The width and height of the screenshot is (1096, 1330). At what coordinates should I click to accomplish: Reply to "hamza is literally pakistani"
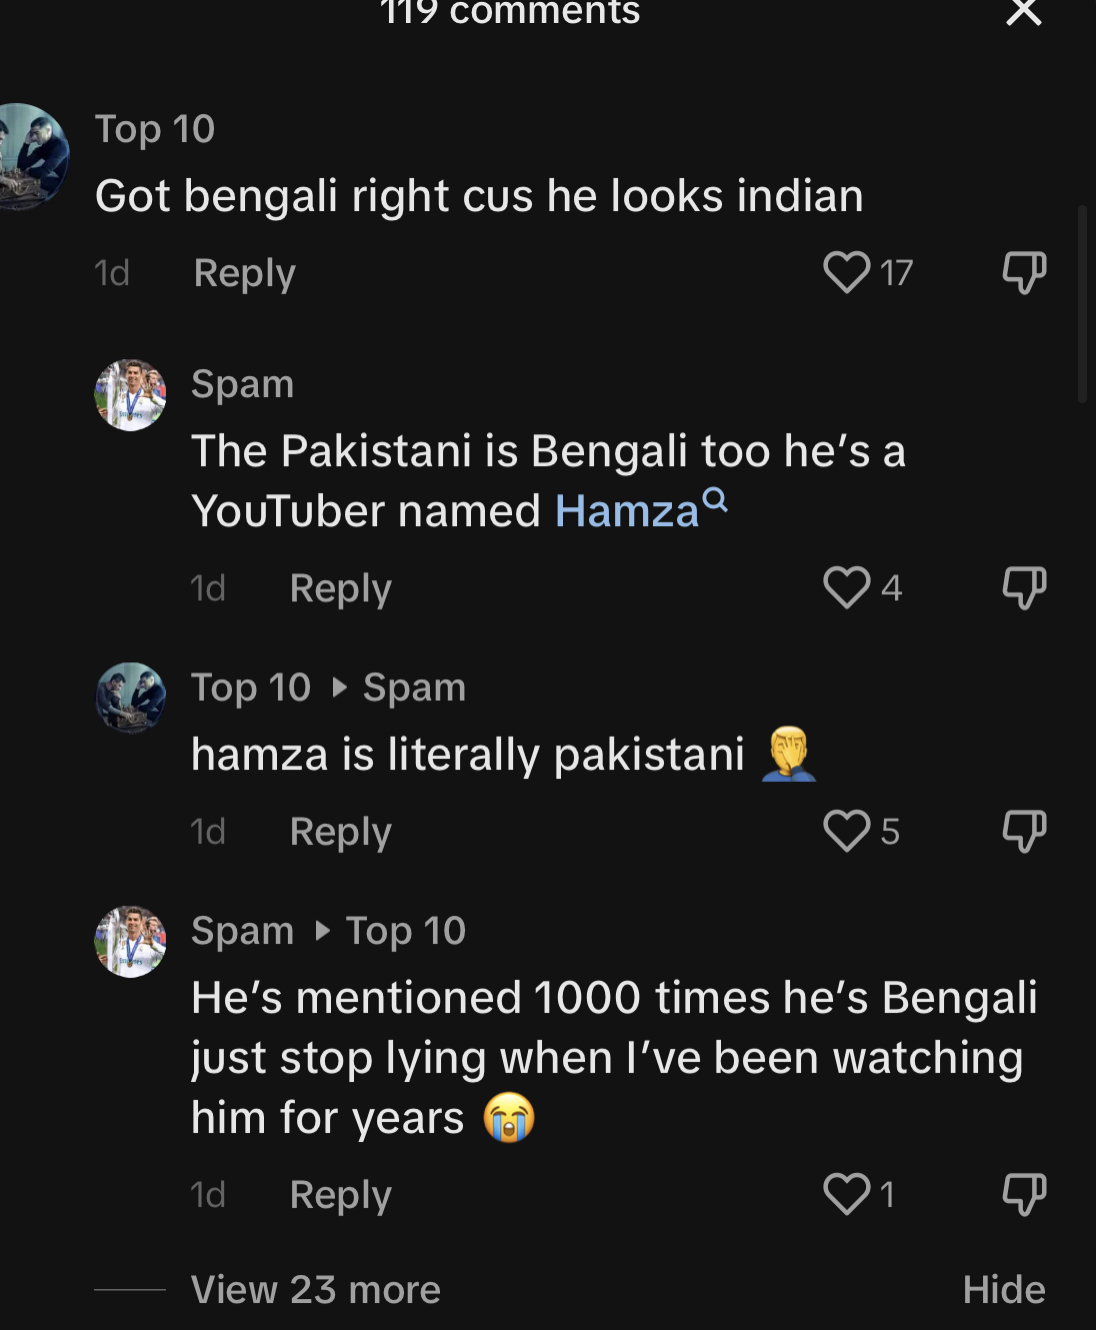340,832
